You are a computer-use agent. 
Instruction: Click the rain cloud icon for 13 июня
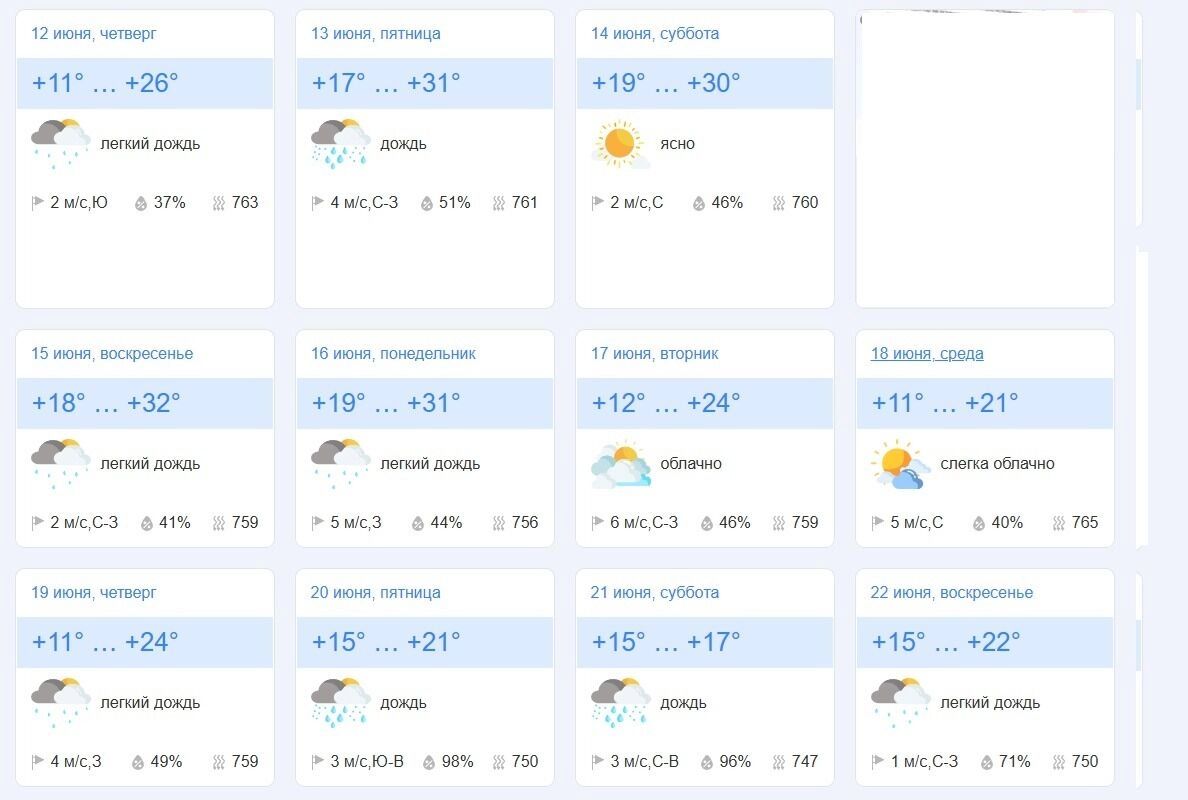(x=340, y=144)
